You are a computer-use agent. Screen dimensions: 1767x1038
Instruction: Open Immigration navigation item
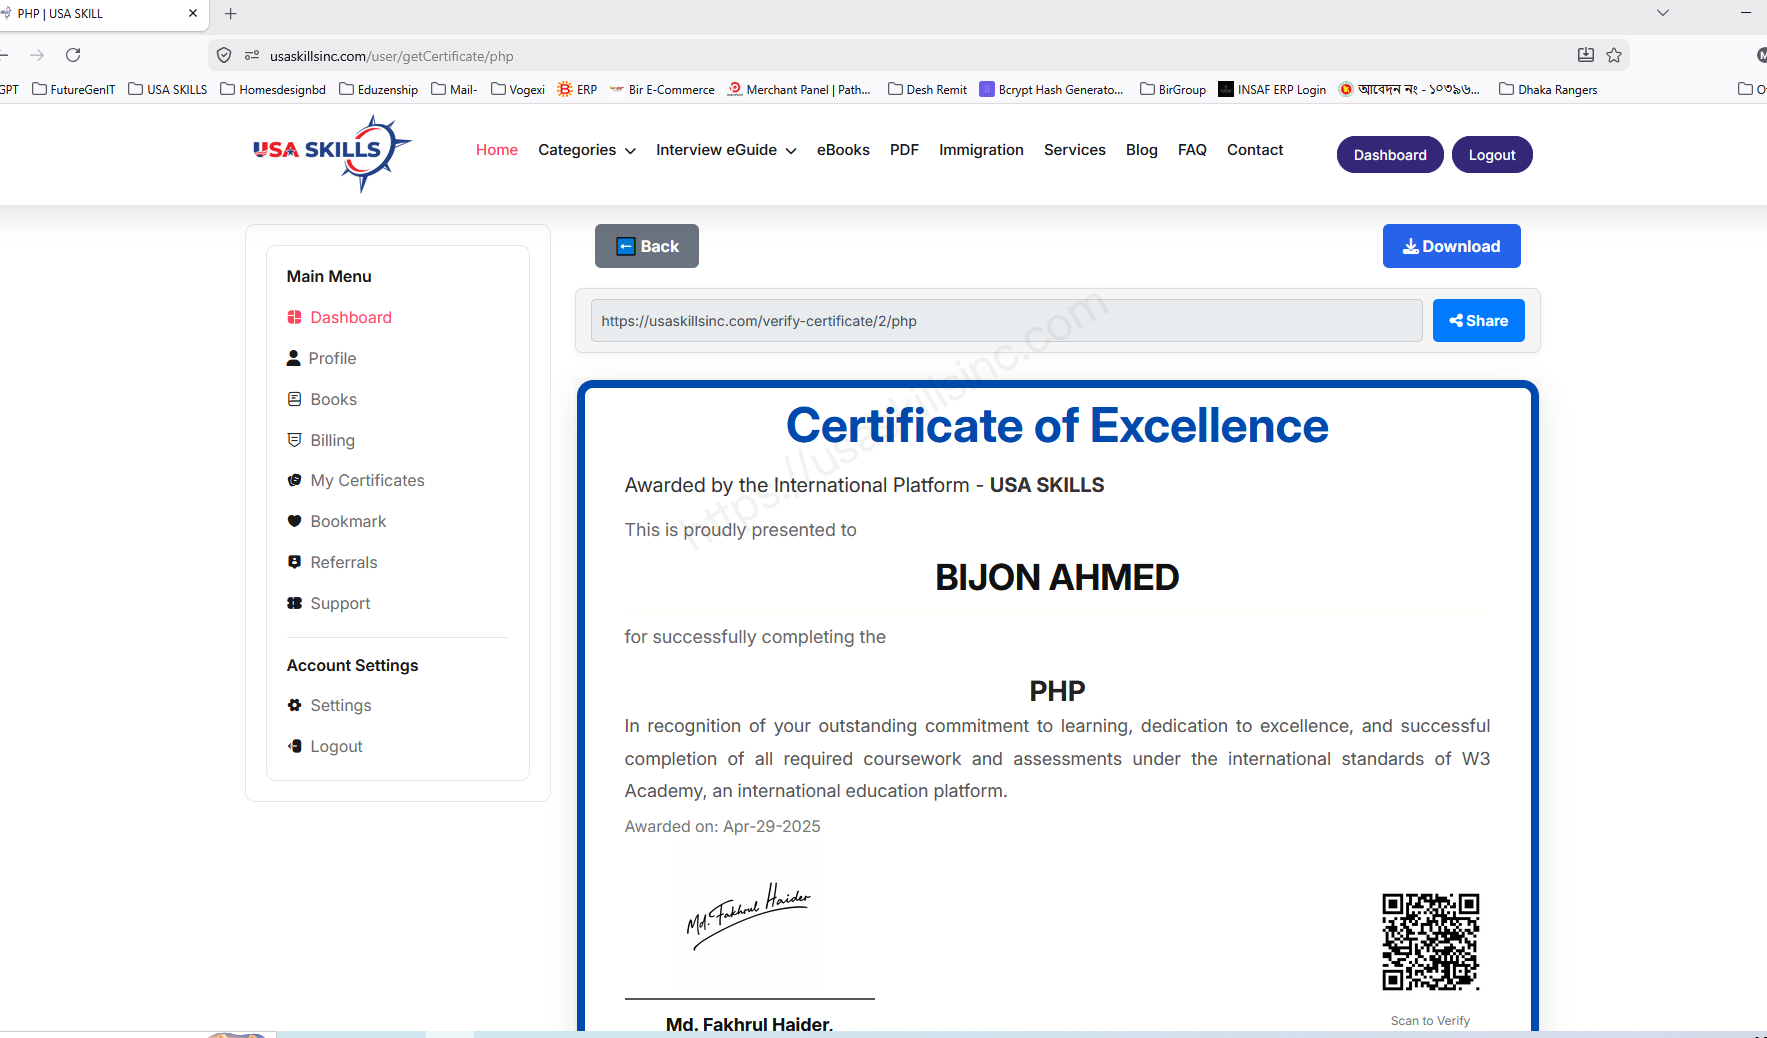tap(981, 150)
